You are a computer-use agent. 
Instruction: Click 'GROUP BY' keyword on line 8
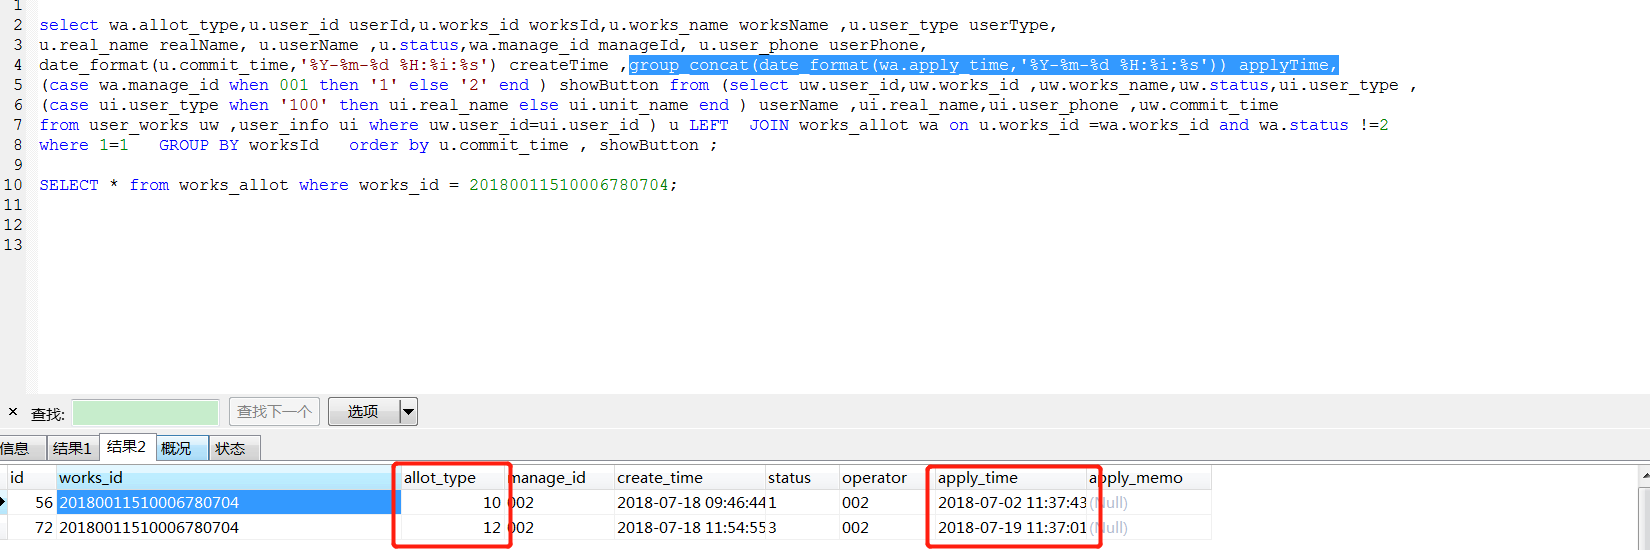click(199, 145)
